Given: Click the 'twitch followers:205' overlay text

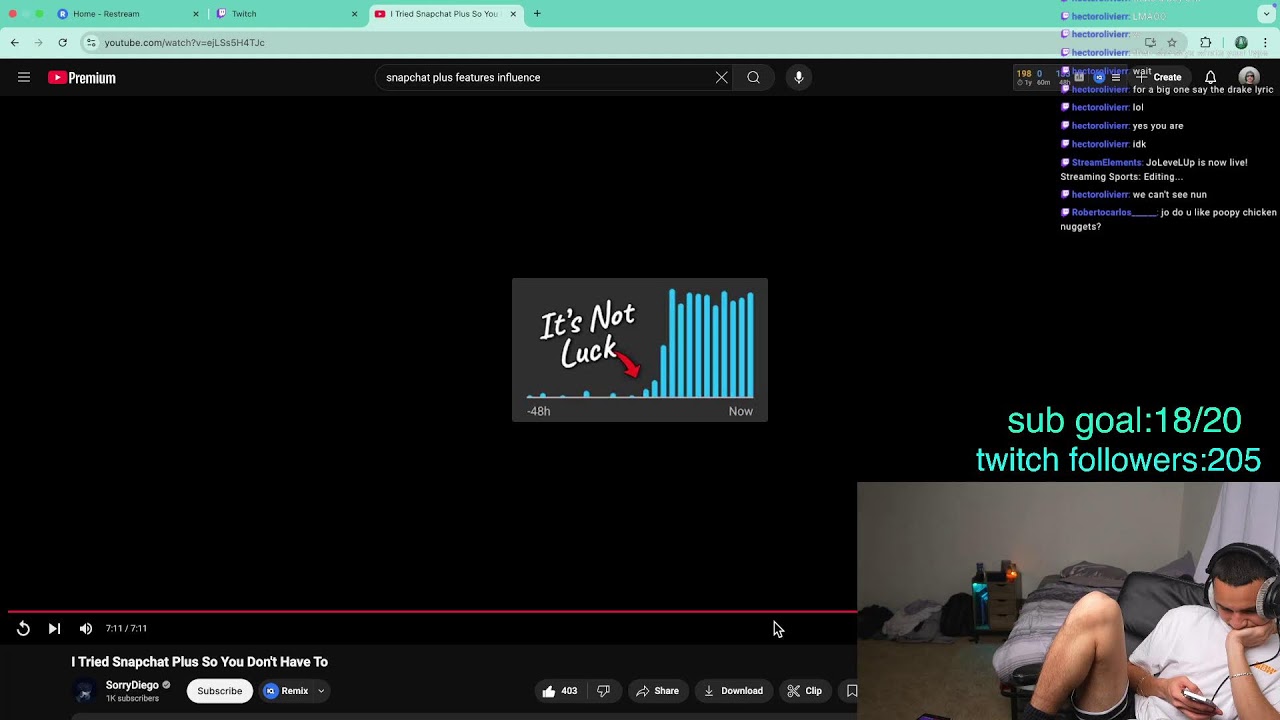Looking at the screenshot, I should pos(1118,460).
